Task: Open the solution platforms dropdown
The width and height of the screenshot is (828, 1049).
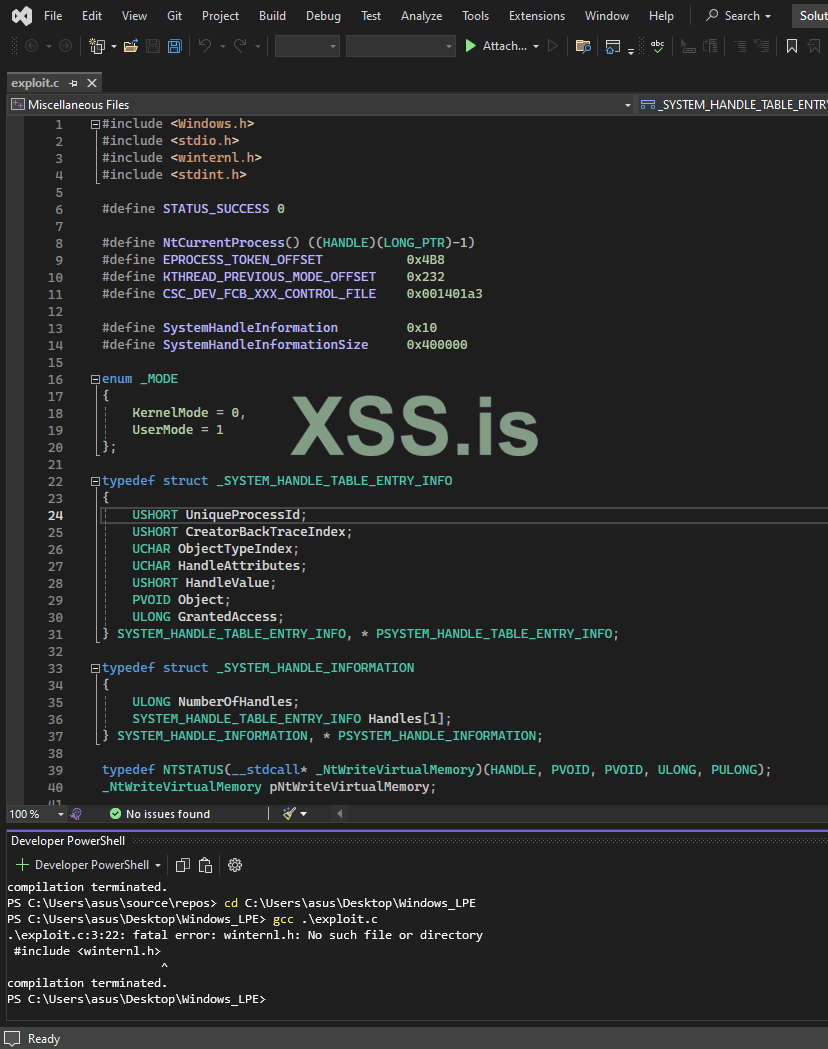Action: 401,46
